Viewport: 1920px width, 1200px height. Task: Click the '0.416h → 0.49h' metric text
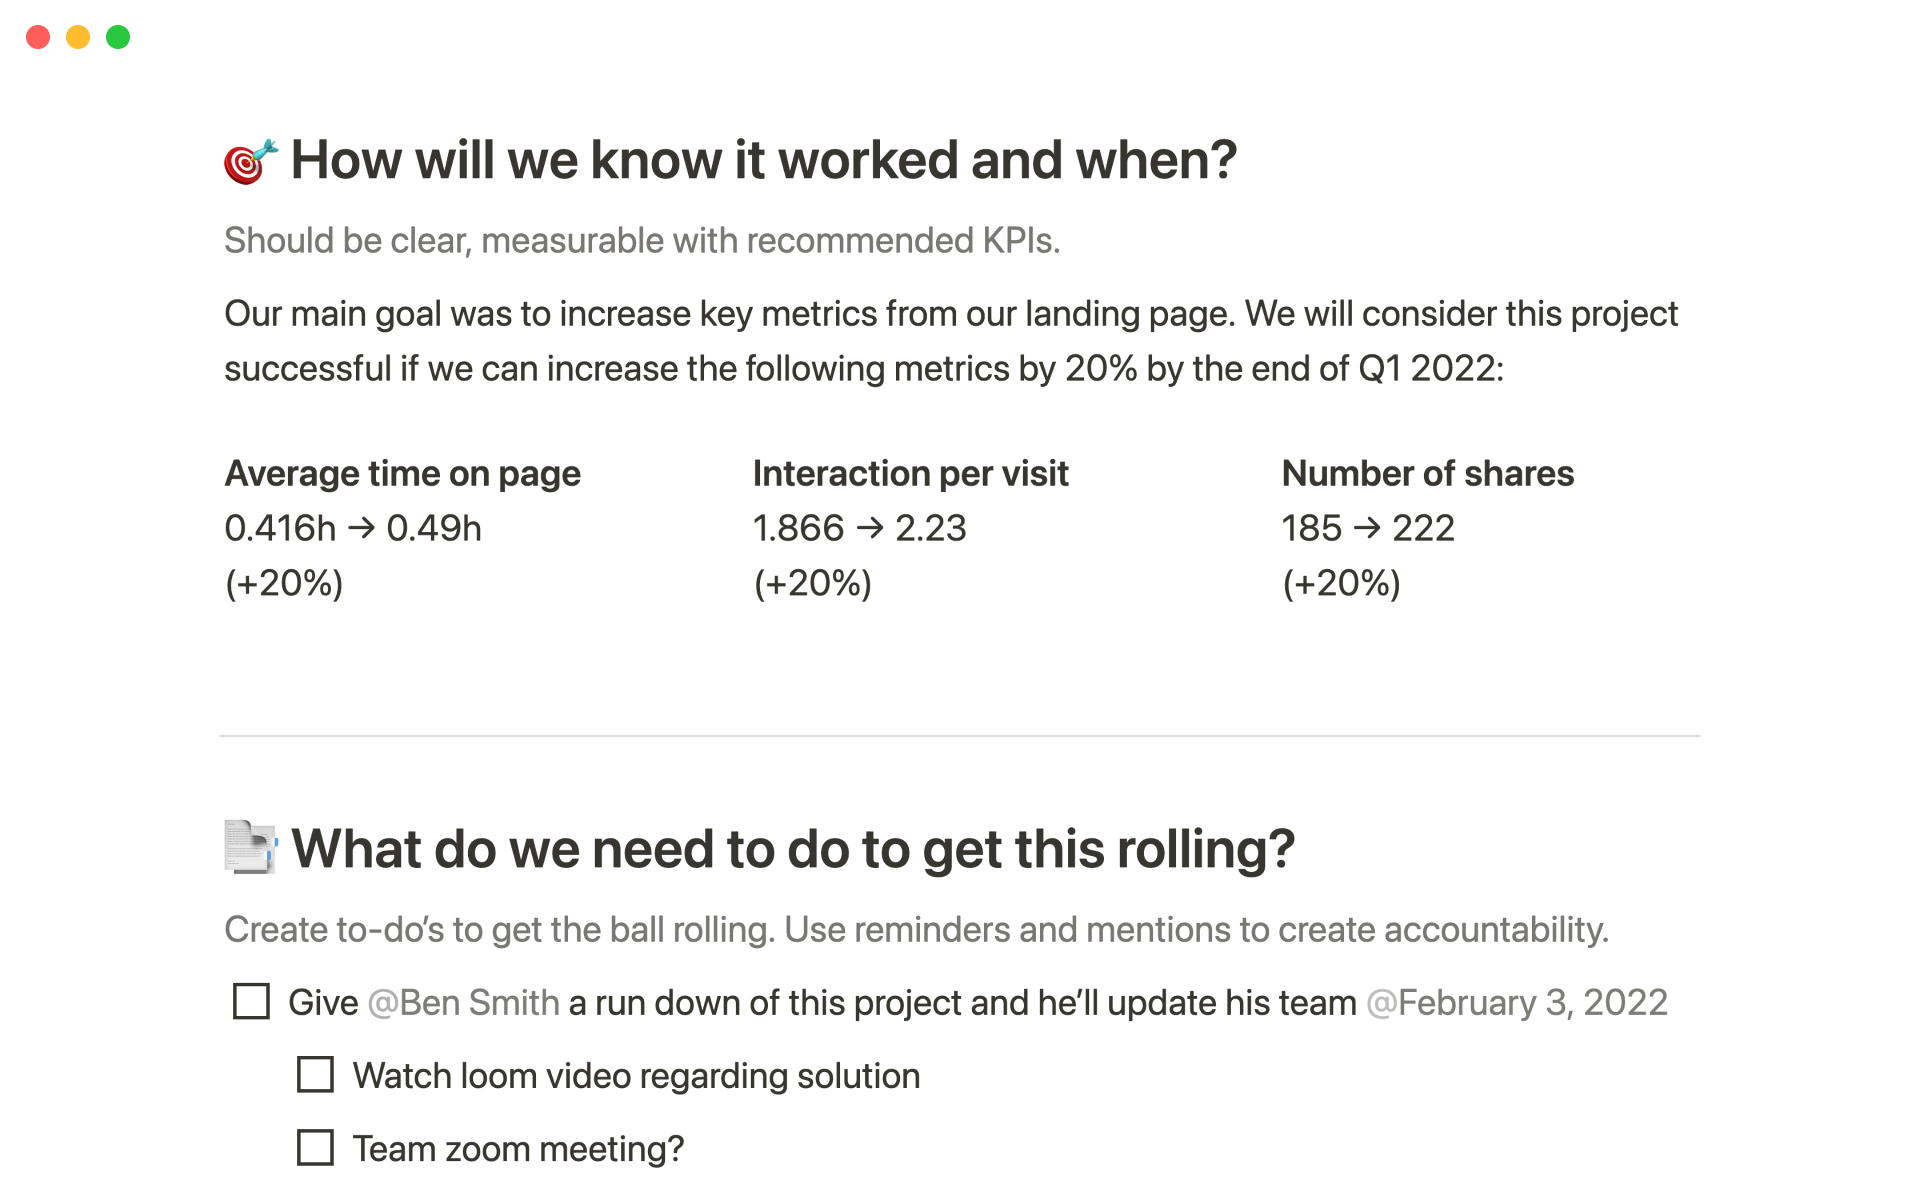pos(353,528)
